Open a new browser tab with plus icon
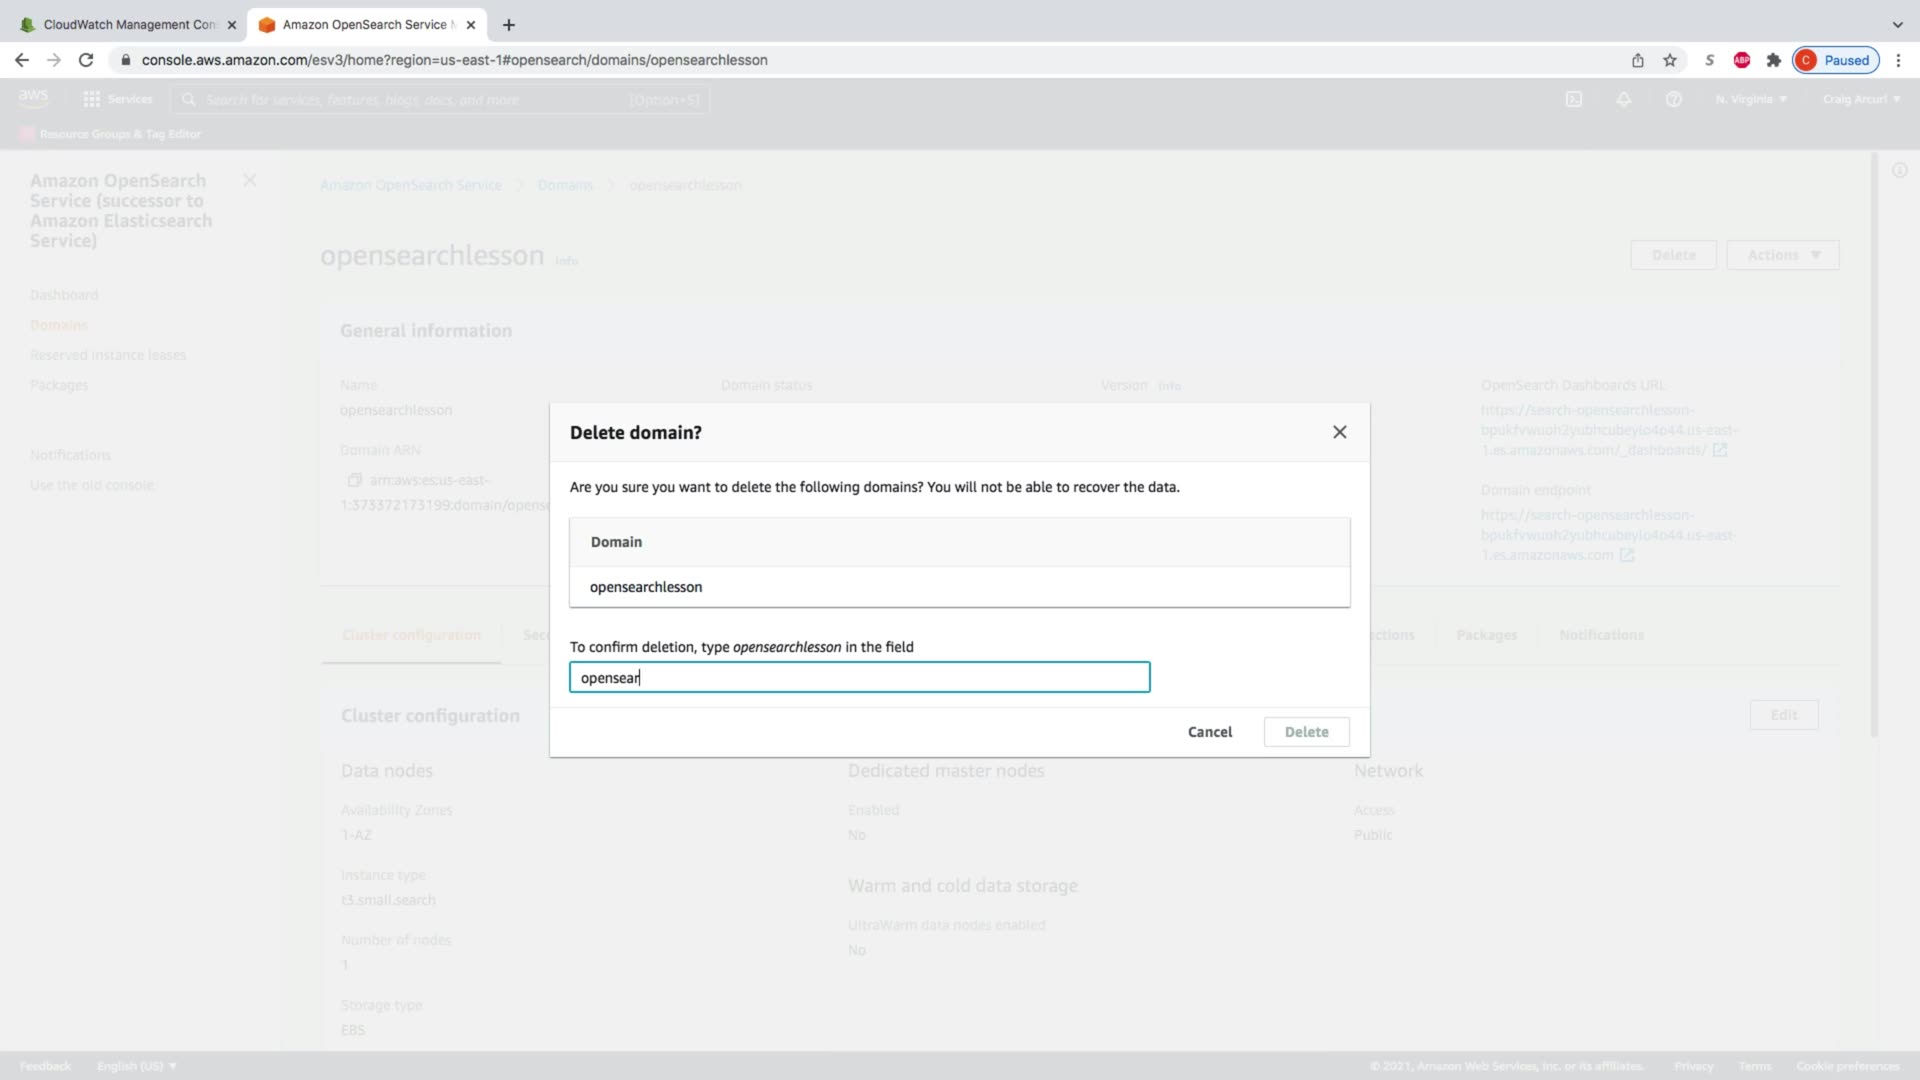Image resolution: width=1920 pixels, height=1080 pixels. pyautogui.click(x=509, y=25)
